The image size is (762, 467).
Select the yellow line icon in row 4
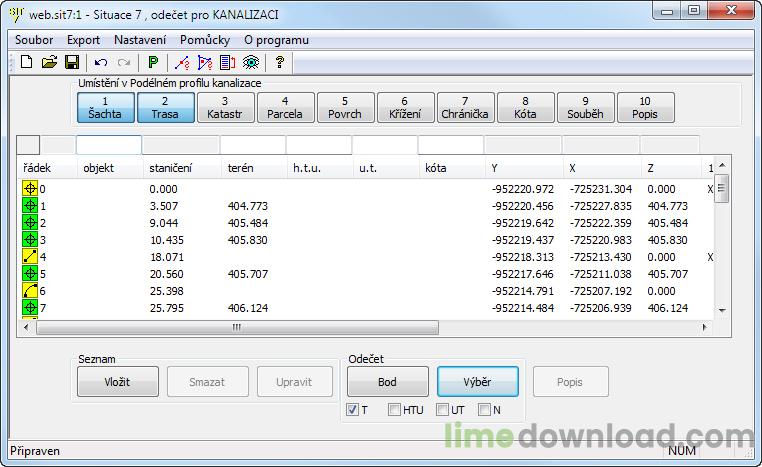point(29,257)
